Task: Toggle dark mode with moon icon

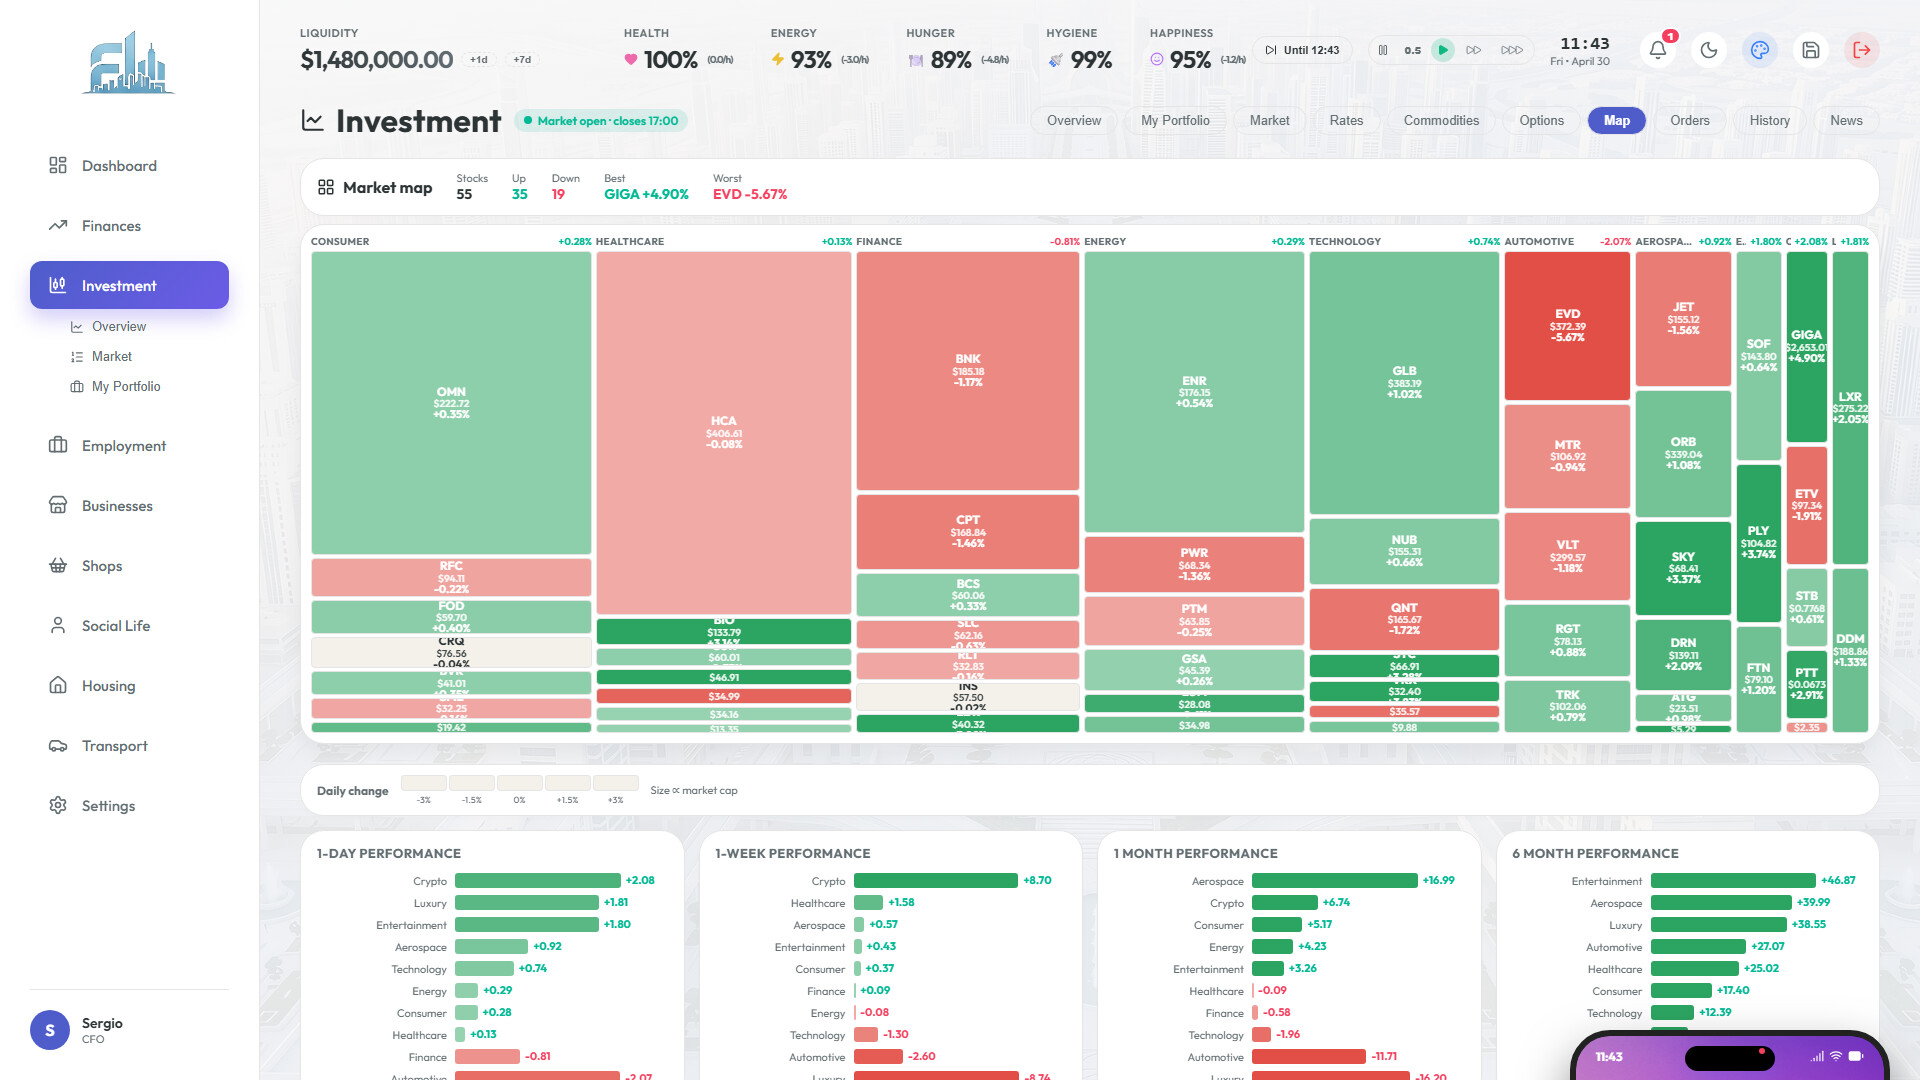Action: tap(1709, 50)
